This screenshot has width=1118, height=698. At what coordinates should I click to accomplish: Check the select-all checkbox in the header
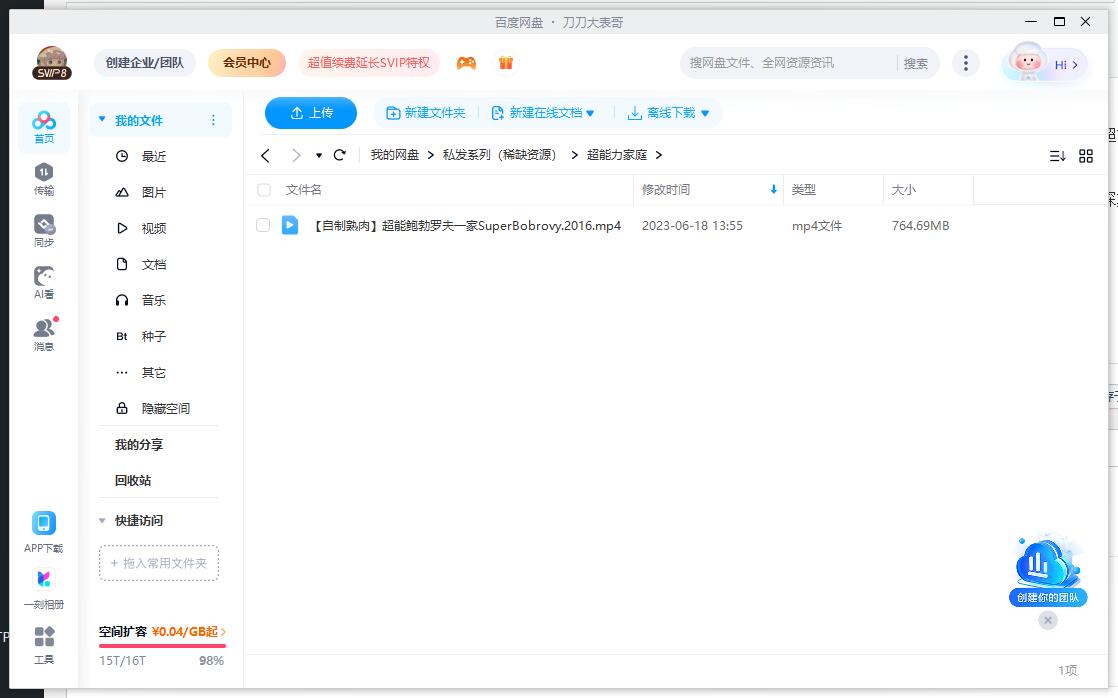pyautogui.click(x=264, y=189)
